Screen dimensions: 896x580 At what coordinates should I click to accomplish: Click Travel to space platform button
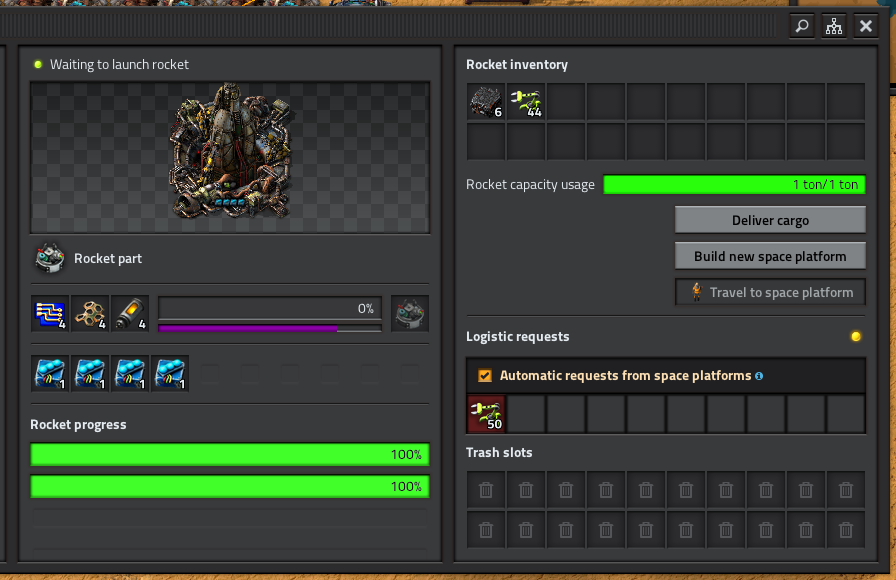(770, 292)
